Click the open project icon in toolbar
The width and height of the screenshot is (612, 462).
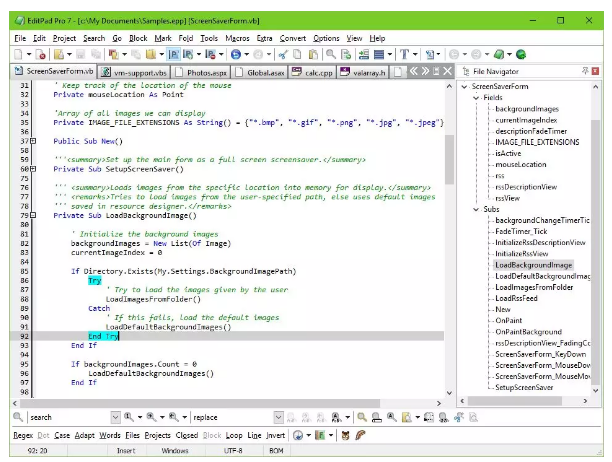click(x=114, y=54)
